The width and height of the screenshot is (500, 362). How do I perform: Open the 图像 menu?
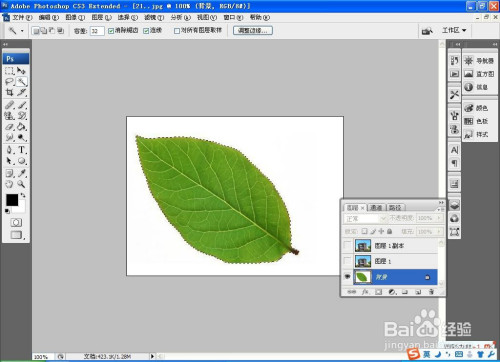click(75, 17)
